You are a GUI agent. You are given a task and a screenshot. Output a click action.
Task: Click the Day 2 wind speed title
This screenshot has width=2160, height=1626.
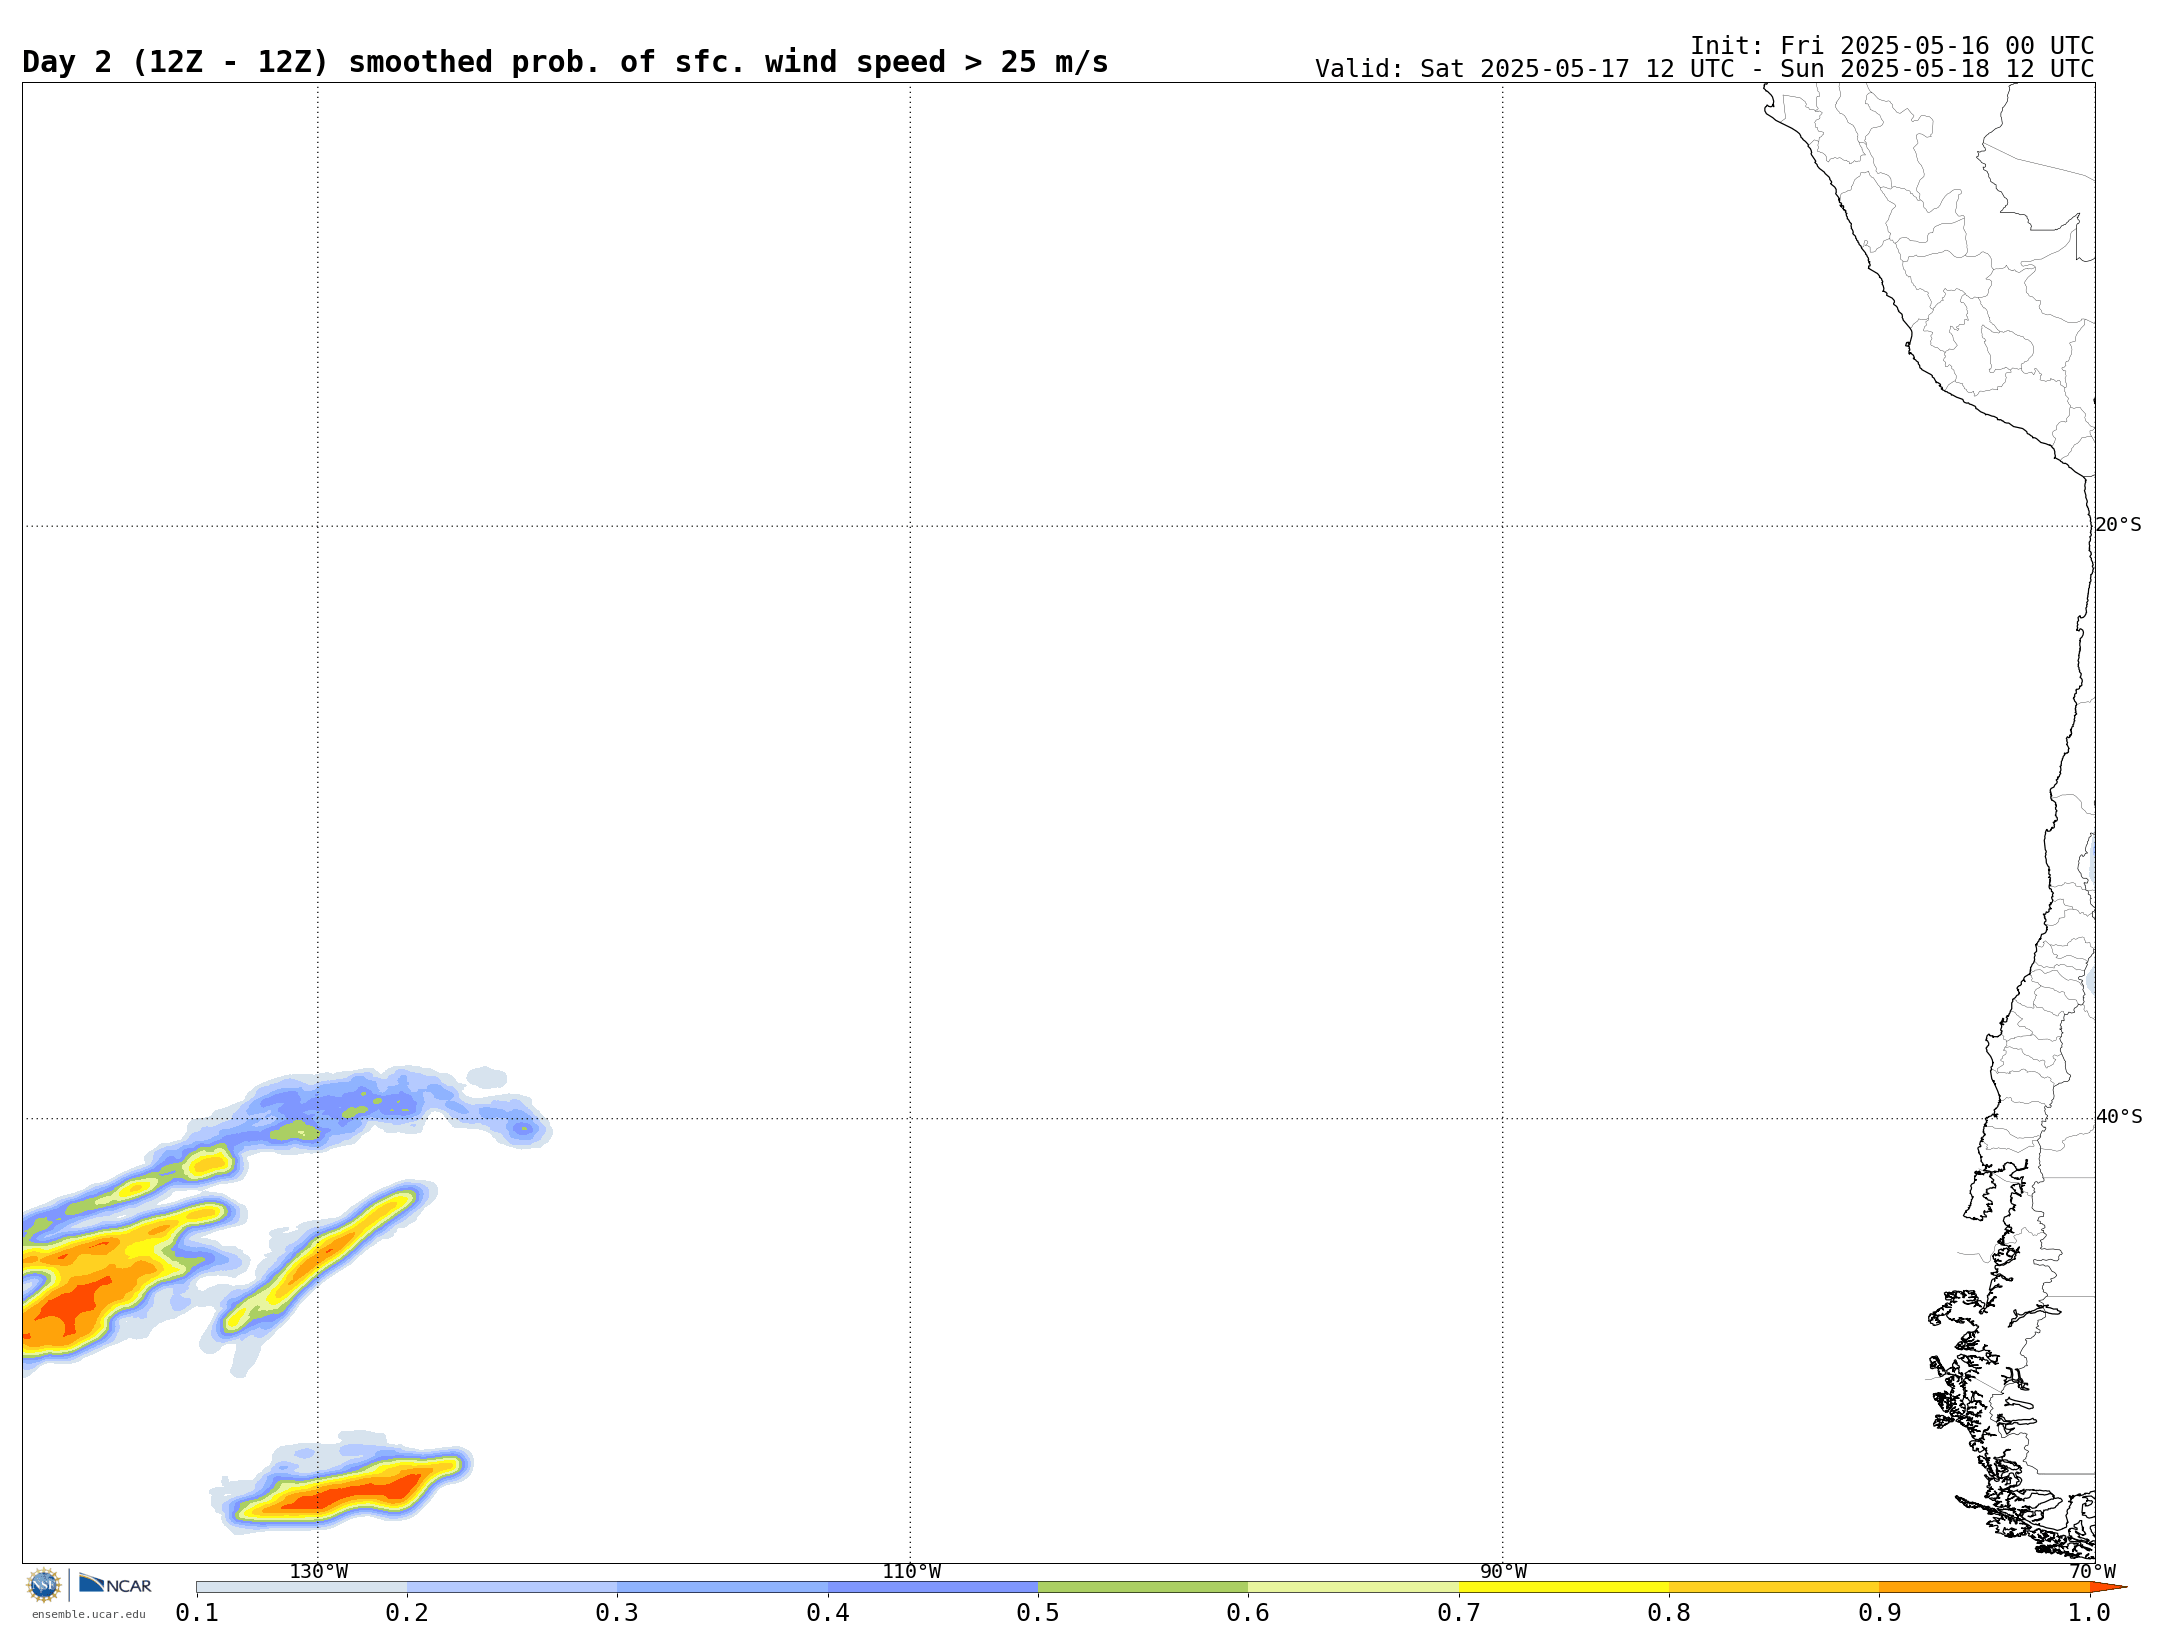[565, 62]
